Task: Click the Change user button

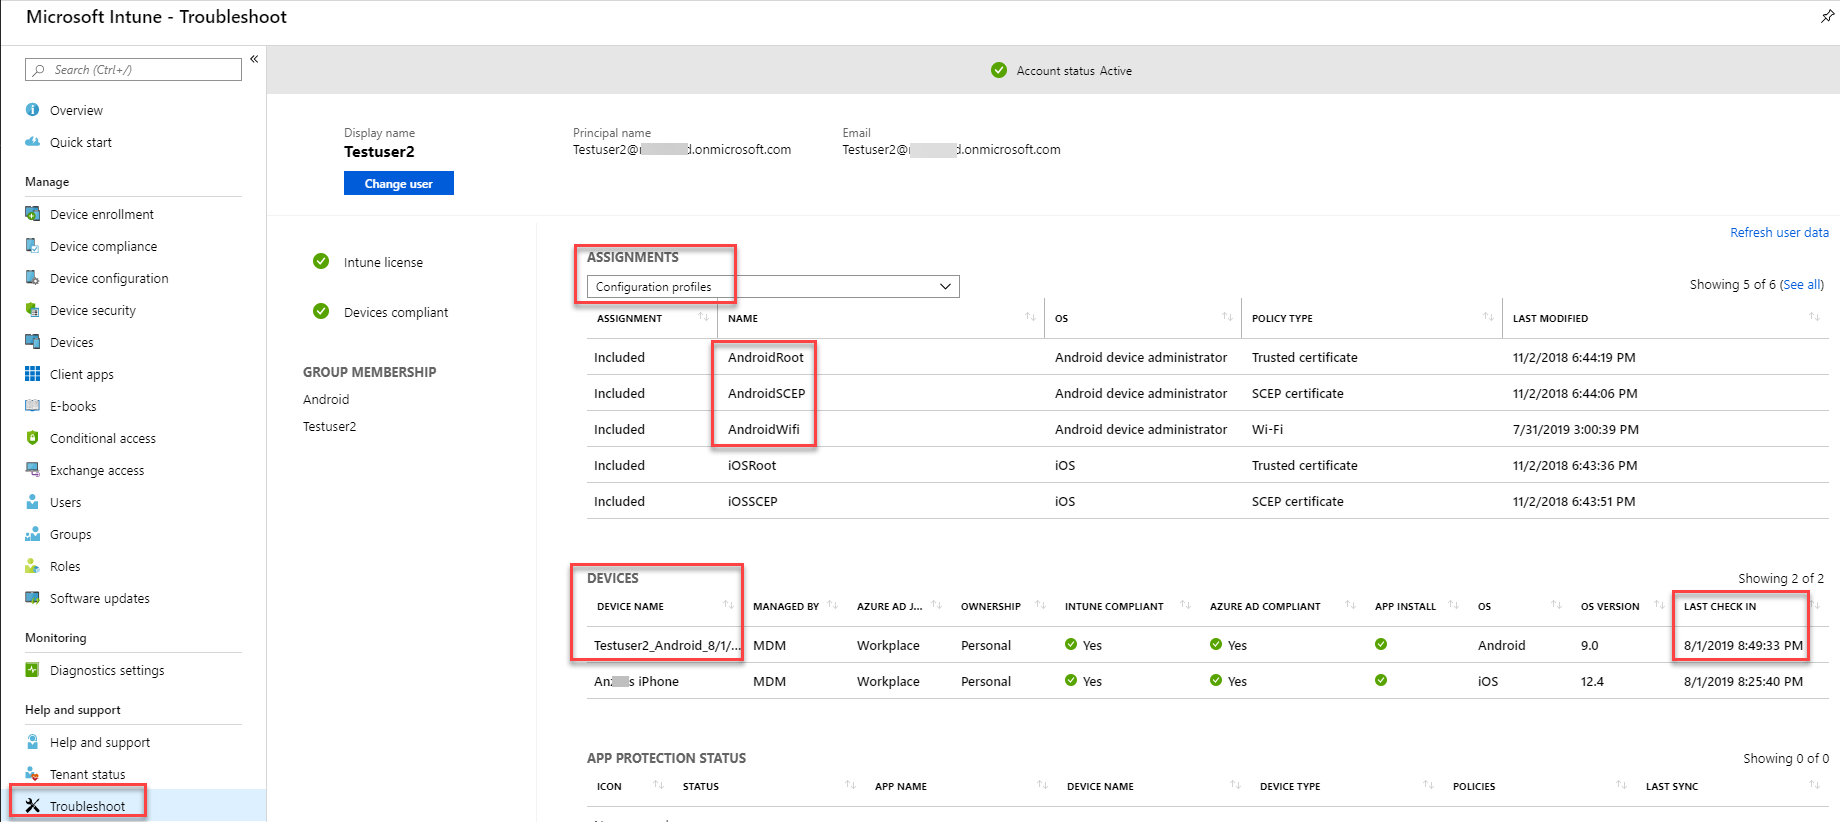Action: tap(399, 183)
